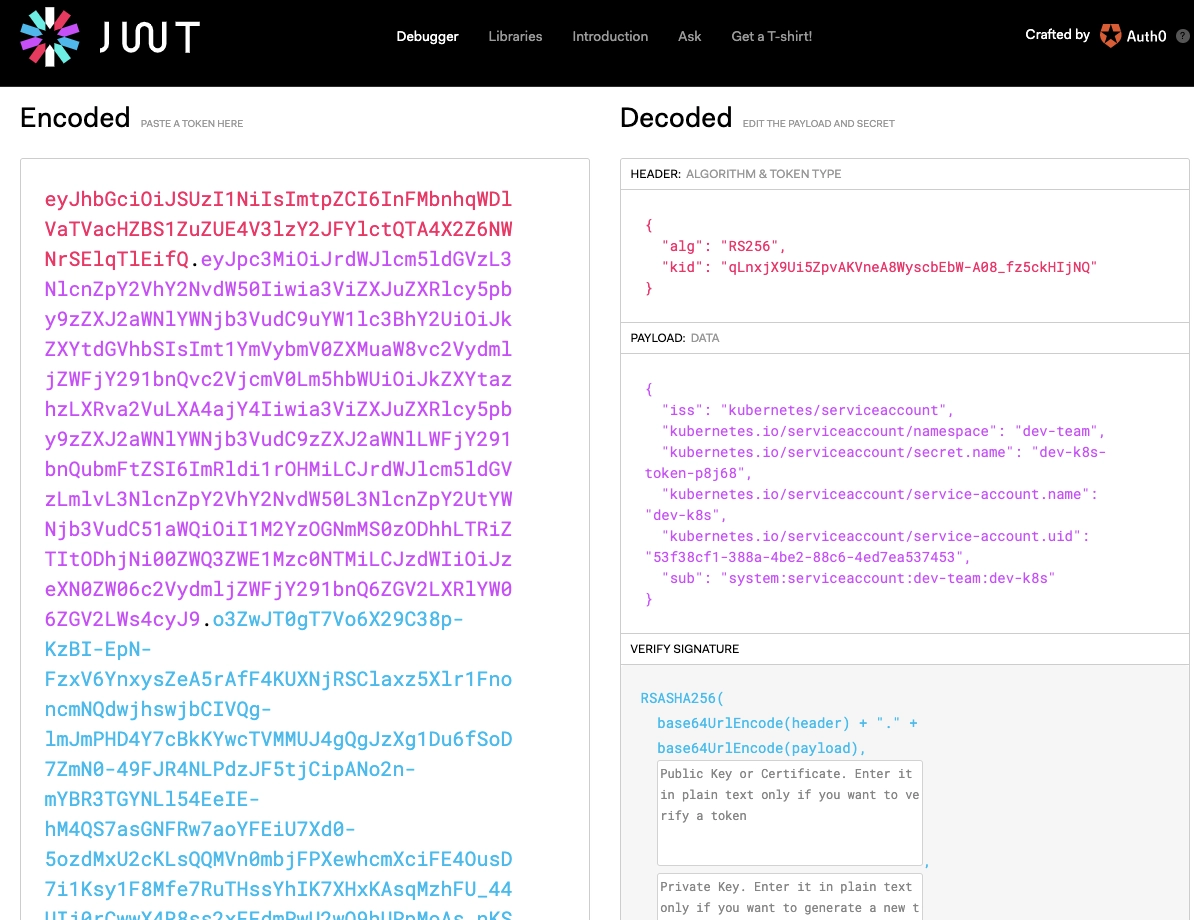Click the colorful JWT starburst logo
Image resolution: width=1194 pixels, height=920 pixels.
49,36
